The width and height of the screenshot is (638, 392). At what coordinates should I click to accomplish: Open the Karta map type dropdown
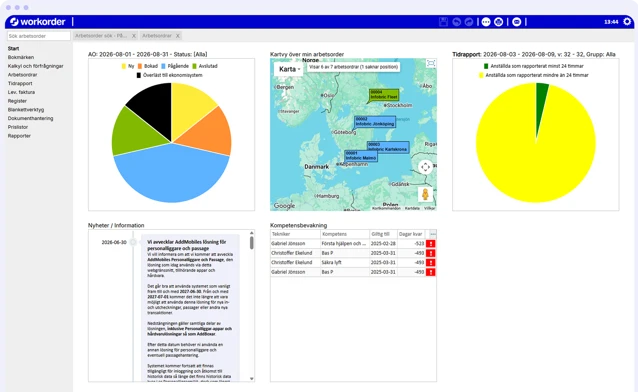tap(289, 69)
